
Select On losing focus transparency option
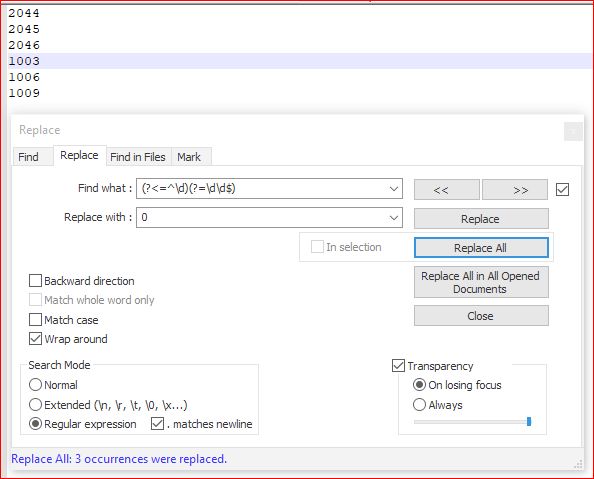click(419, 385)
